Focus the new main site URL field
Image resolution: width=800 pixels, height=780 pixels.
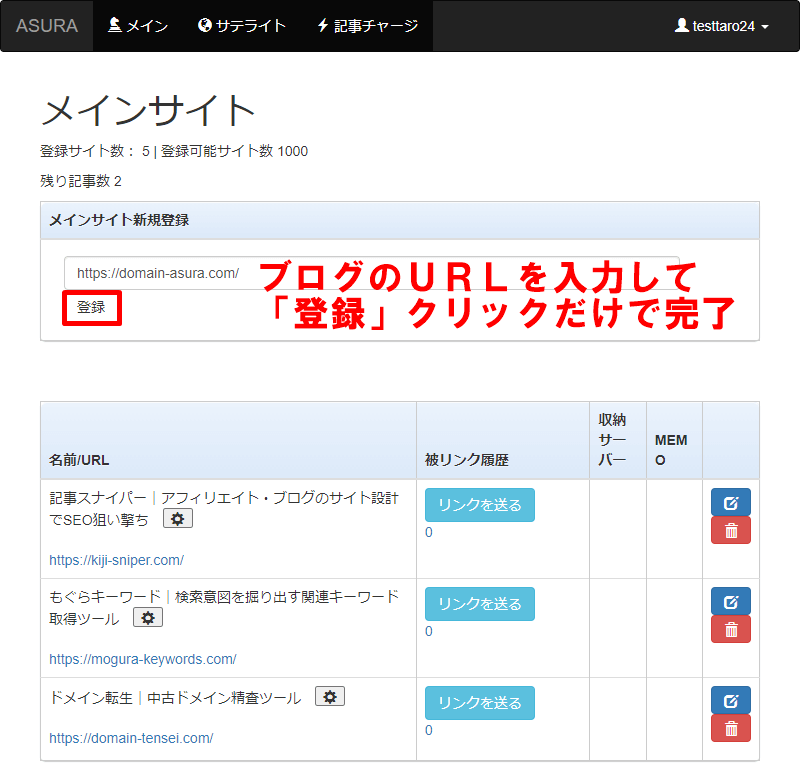tap(160, 273)
